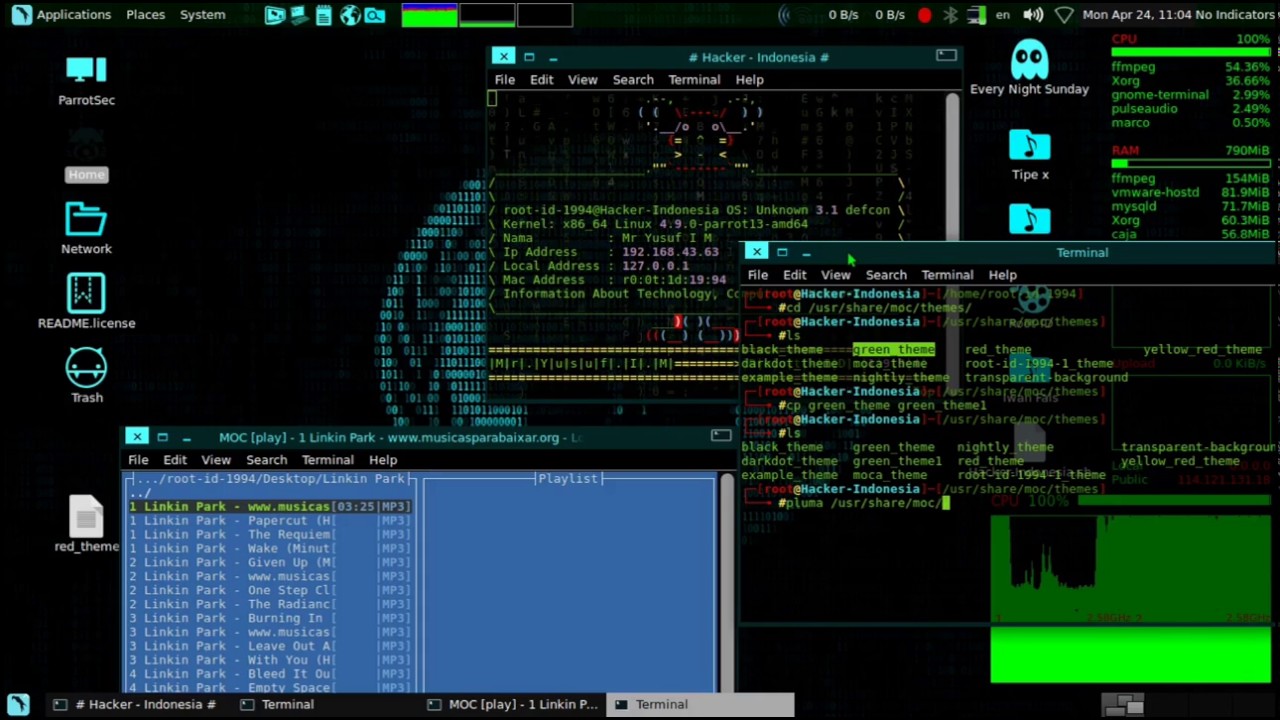Open Terminal menu in MOC window

pyautogui.click(x=328, y=460)
